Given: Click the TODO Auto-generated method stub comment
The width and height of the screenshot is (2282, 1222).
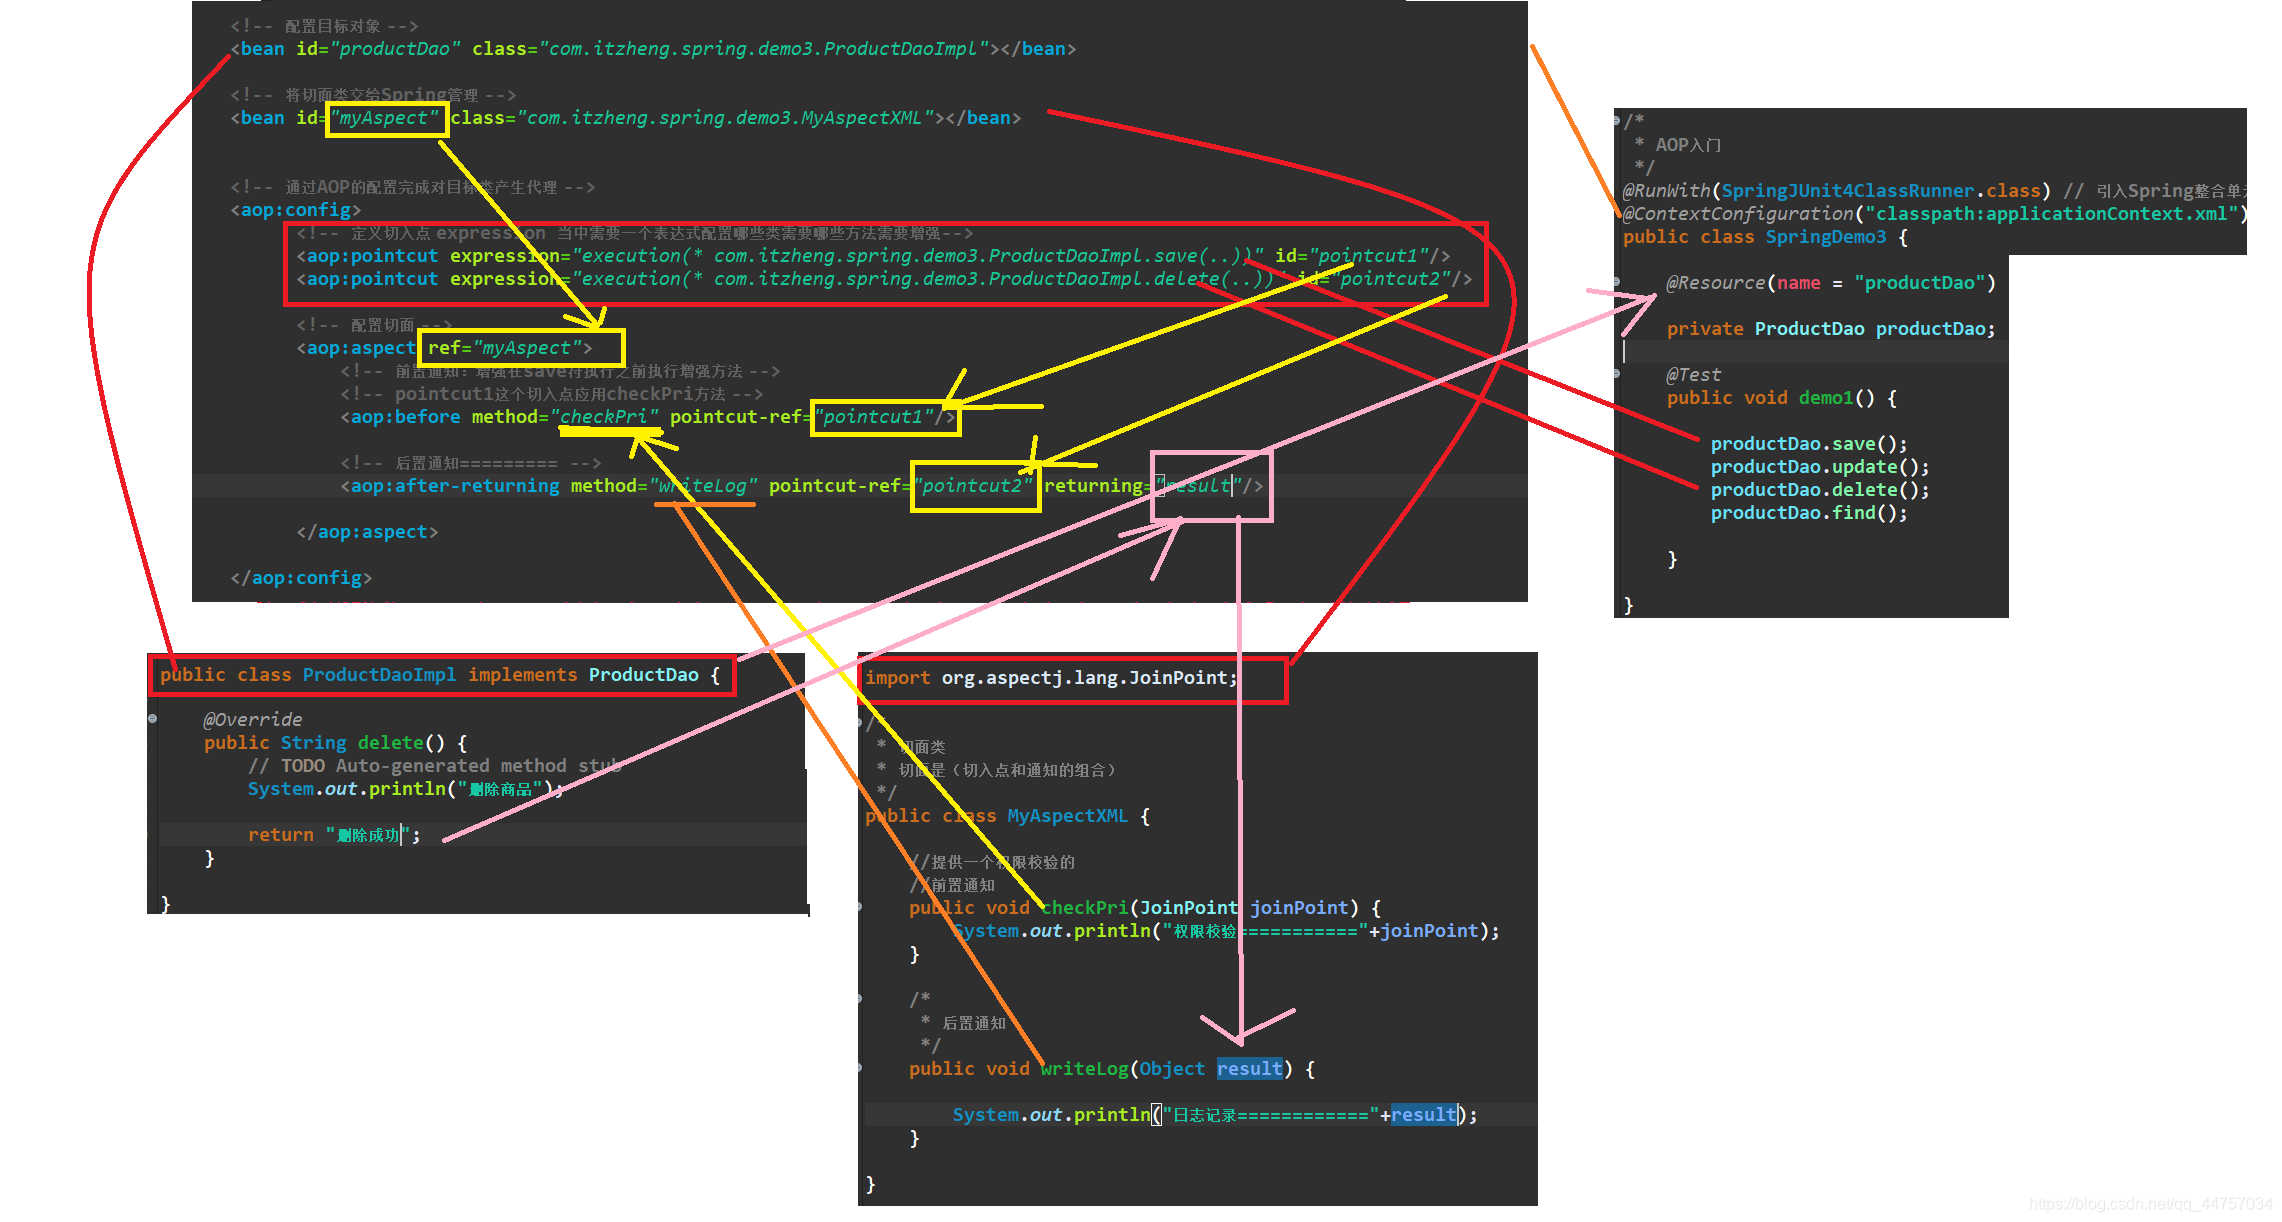Looking at the screenshot, I should tap(435, 766).
